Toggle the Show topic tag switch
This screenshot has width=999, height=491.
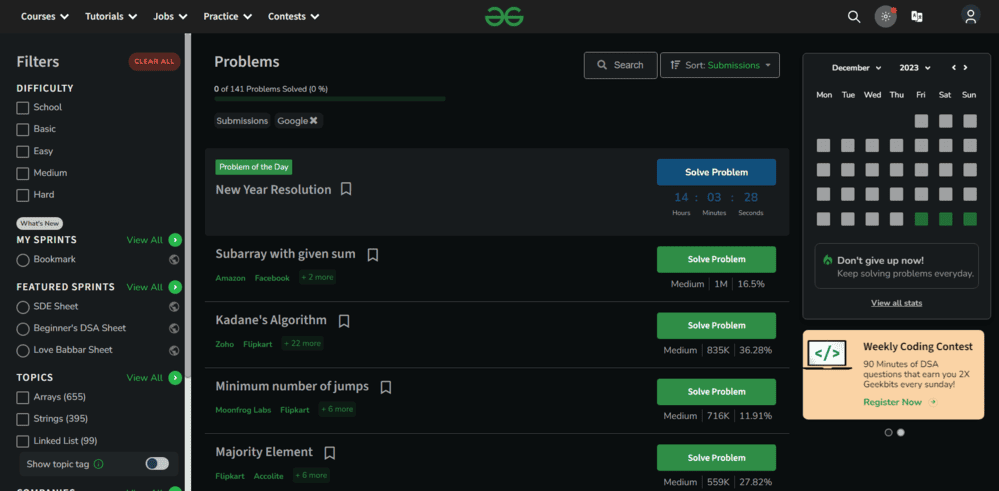click(157, 464)
